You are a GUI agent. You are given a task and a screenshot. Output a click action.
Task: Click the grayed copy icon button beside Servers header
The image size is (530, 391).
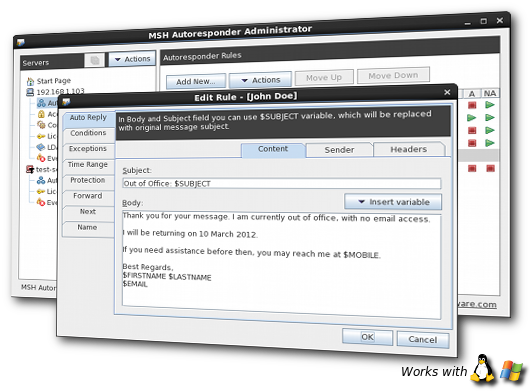tap(94, 60)
